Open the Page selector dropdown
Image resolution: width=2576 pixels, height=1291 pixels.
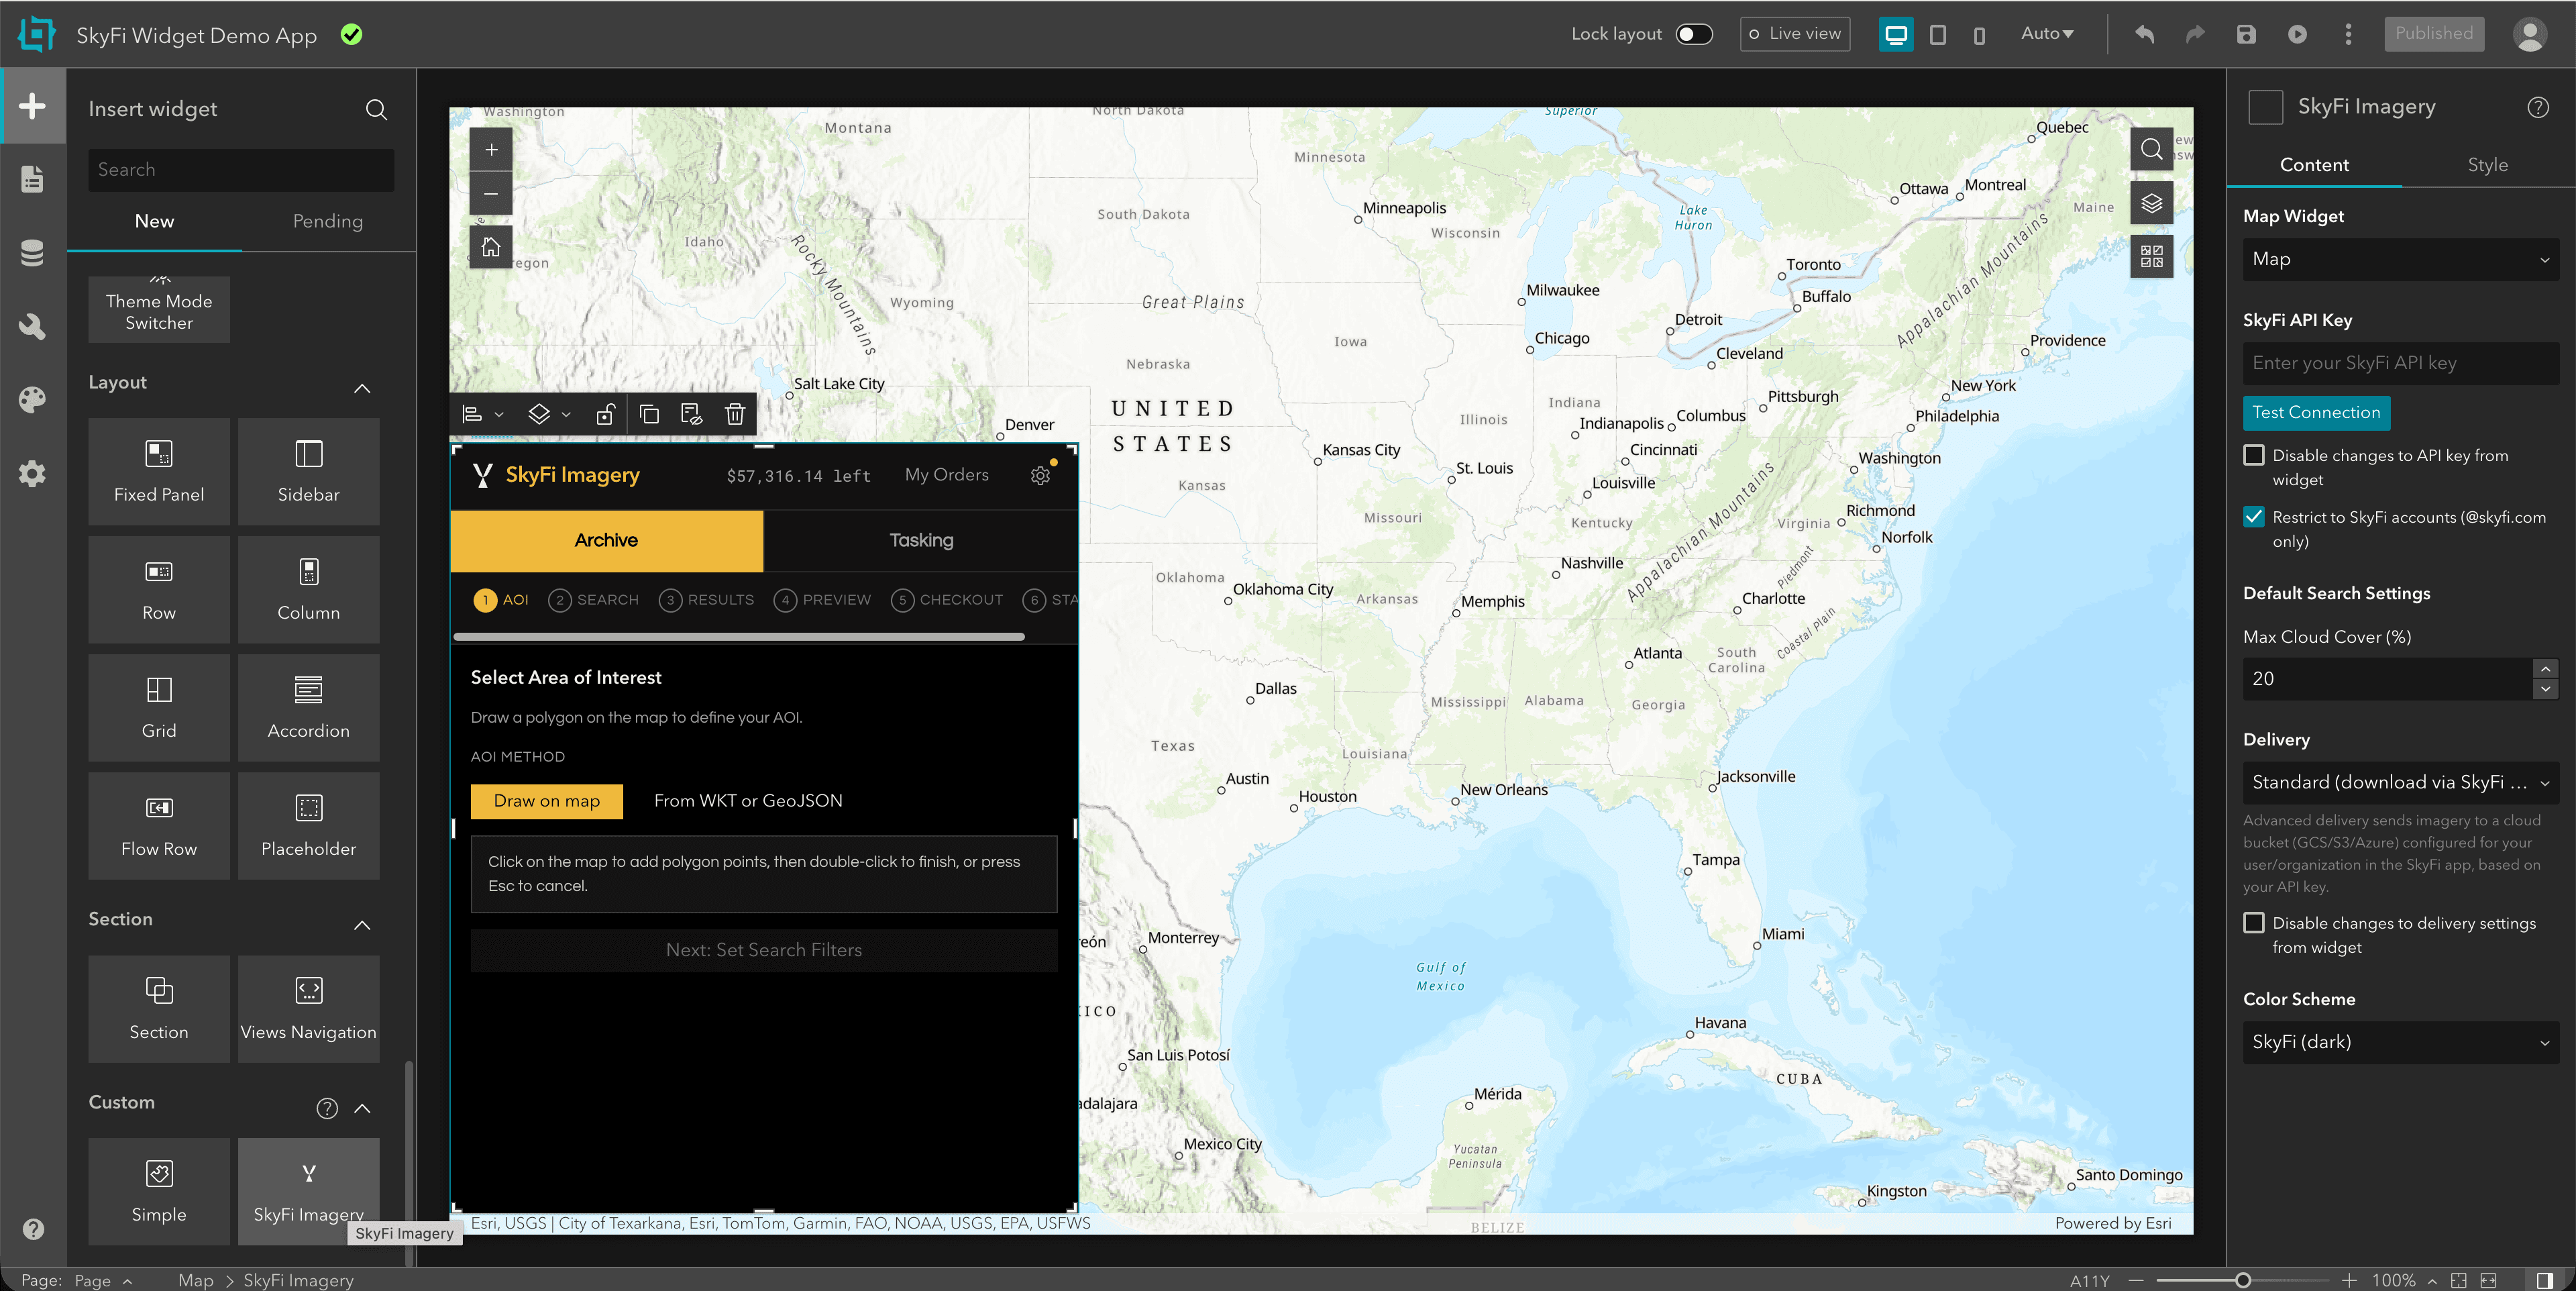coord(104,1280)
